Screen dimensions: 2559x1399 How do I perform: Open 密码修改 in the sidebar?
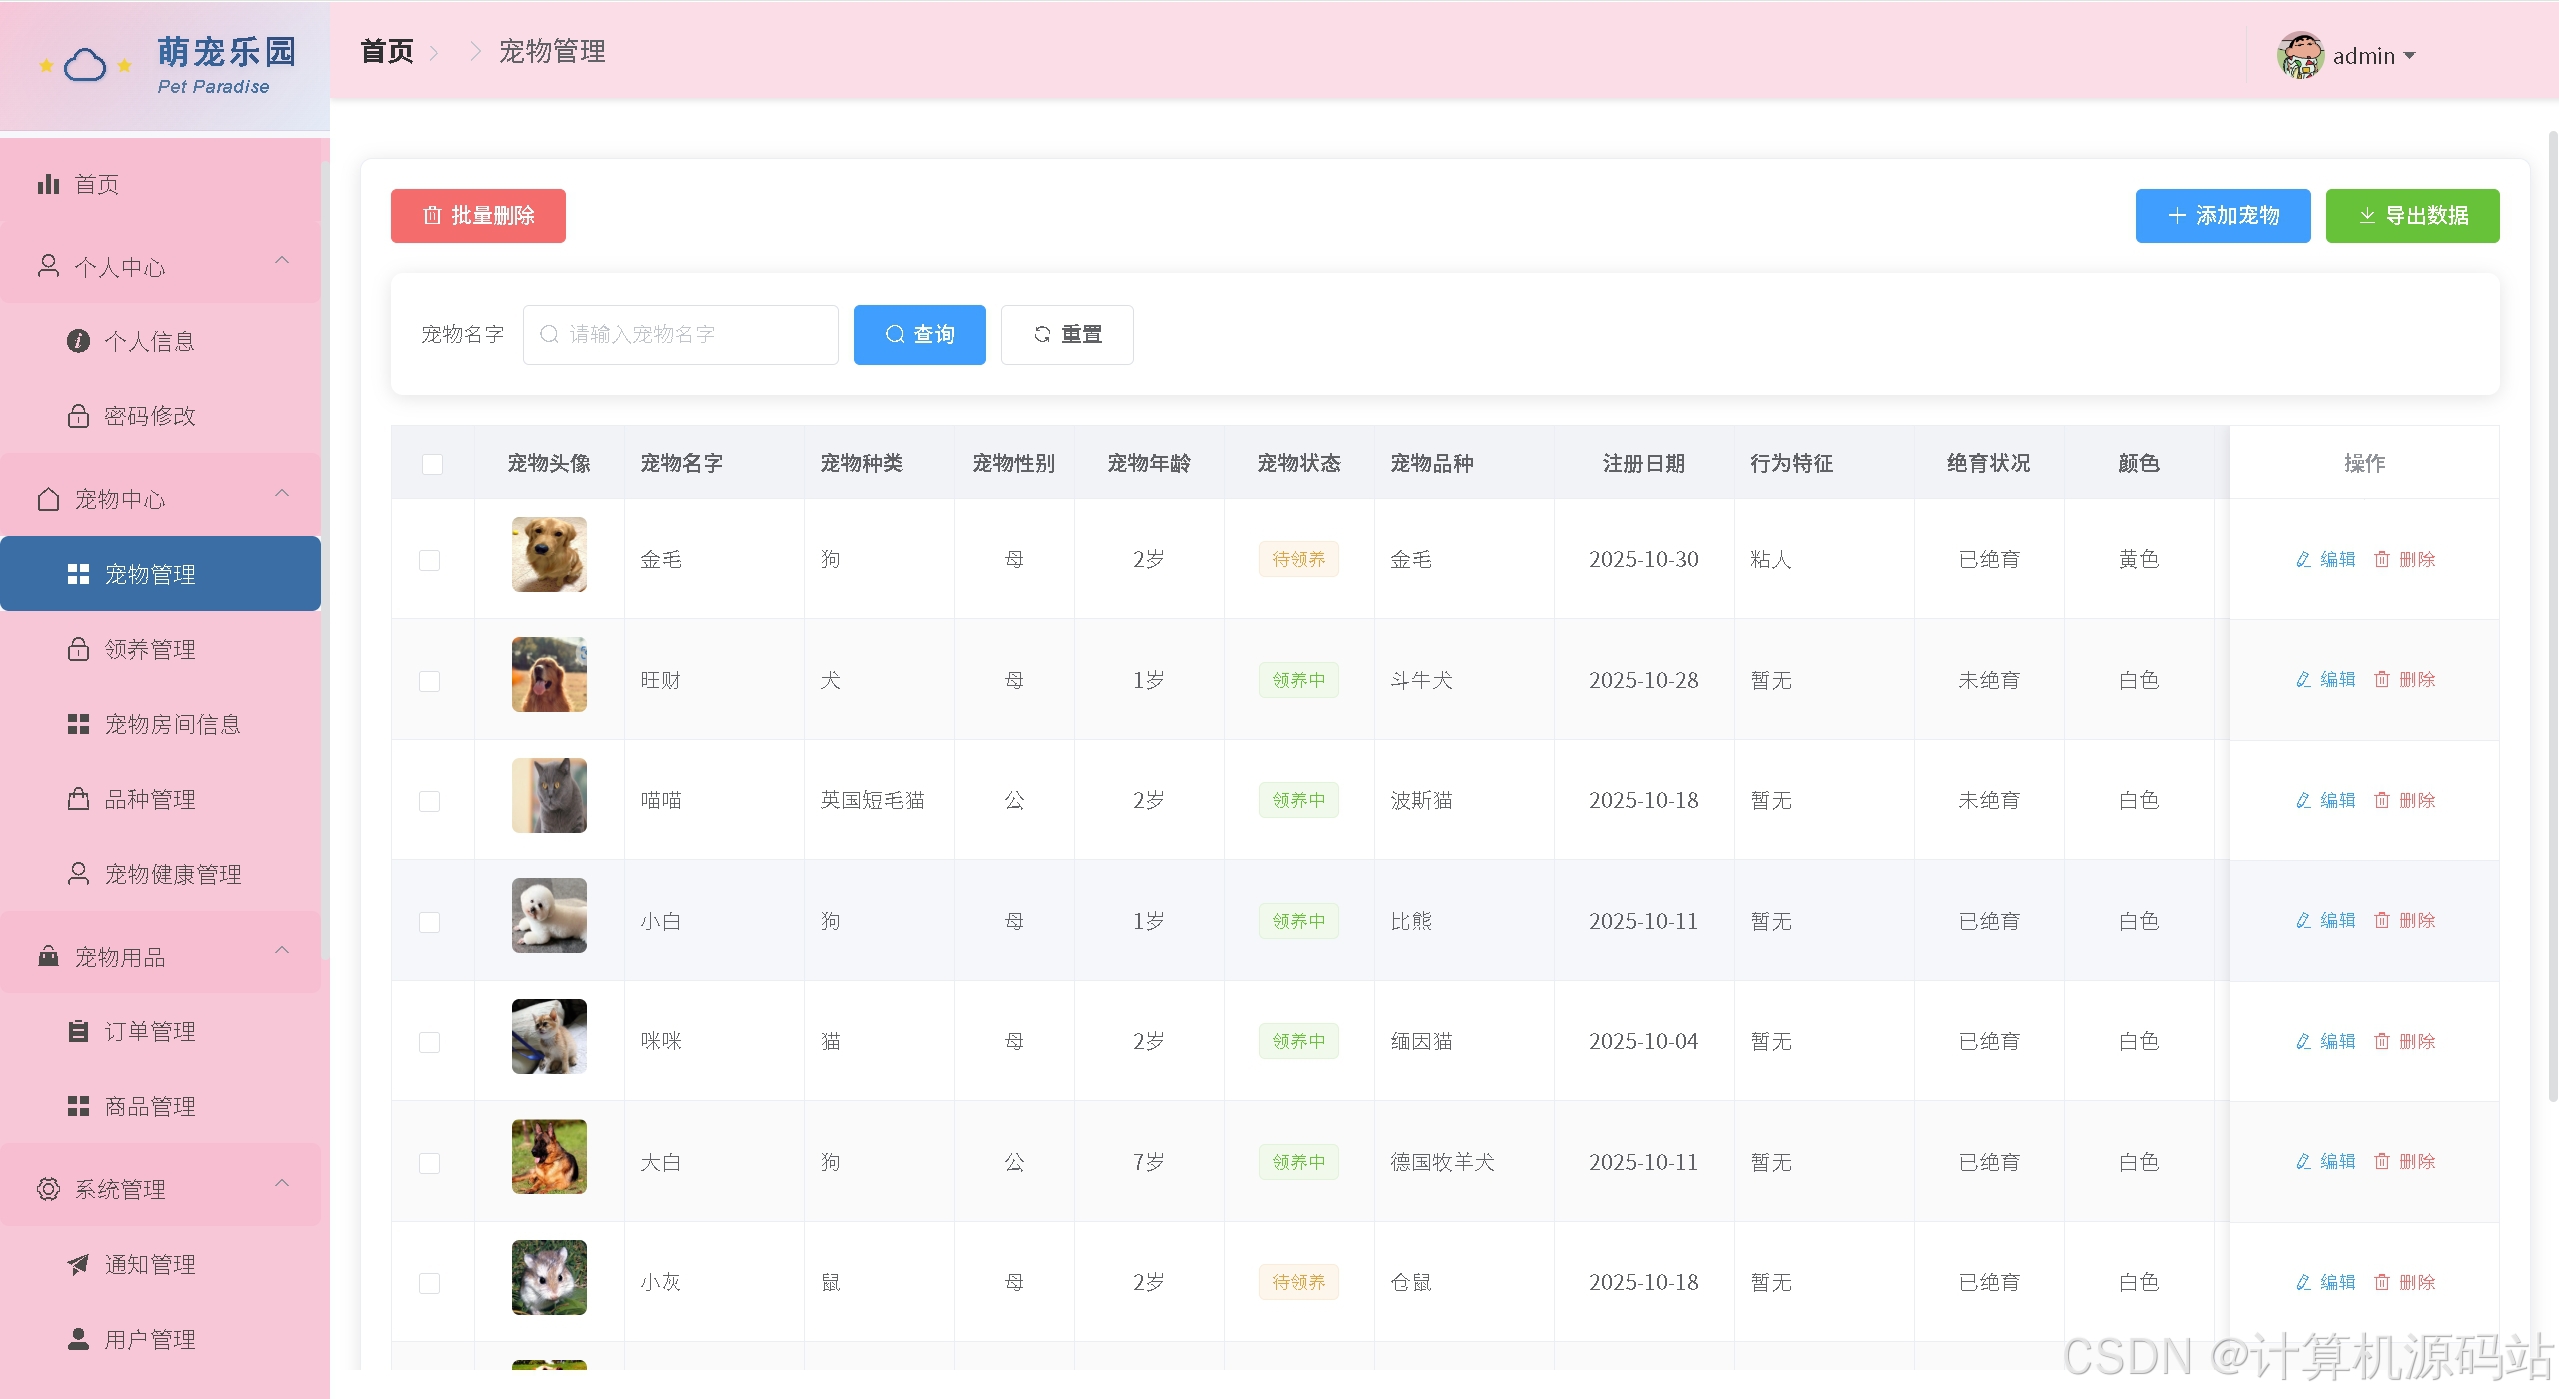click(160, 415)
